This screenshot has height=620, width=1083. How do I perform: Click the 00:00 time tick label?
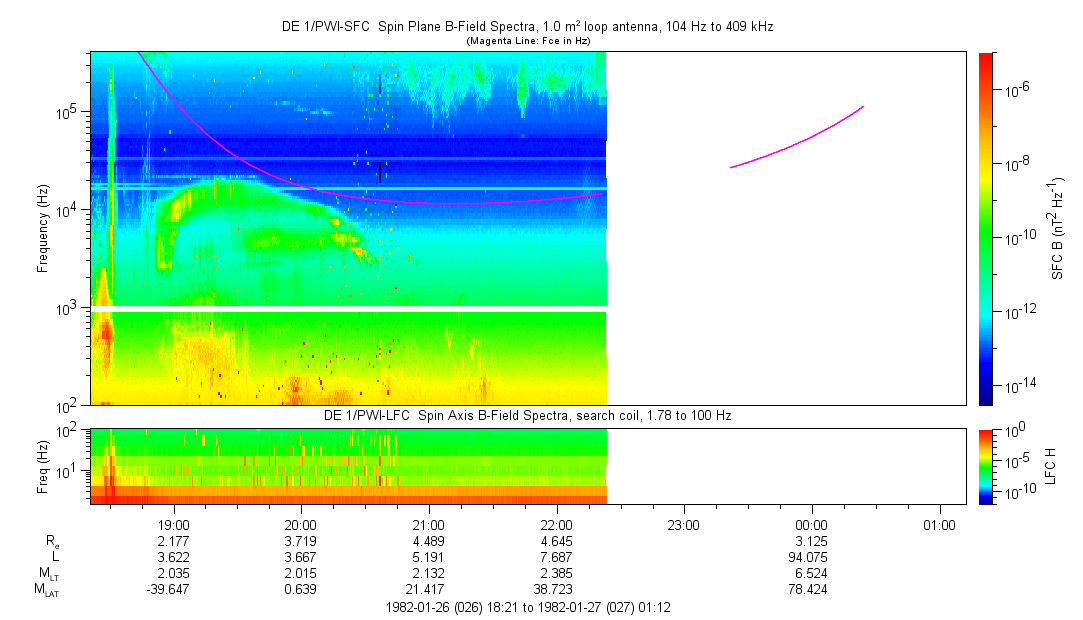812,525
